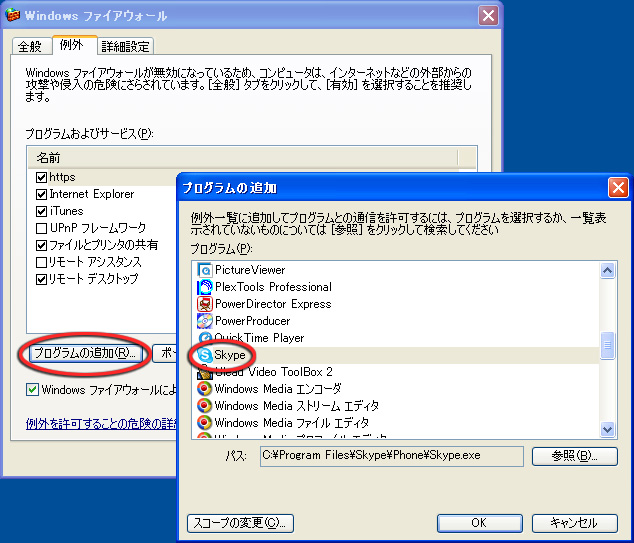The width and height of the screenshot is (634, 543).
Task: Click the キャンセル button
Action: pos(575,523)
